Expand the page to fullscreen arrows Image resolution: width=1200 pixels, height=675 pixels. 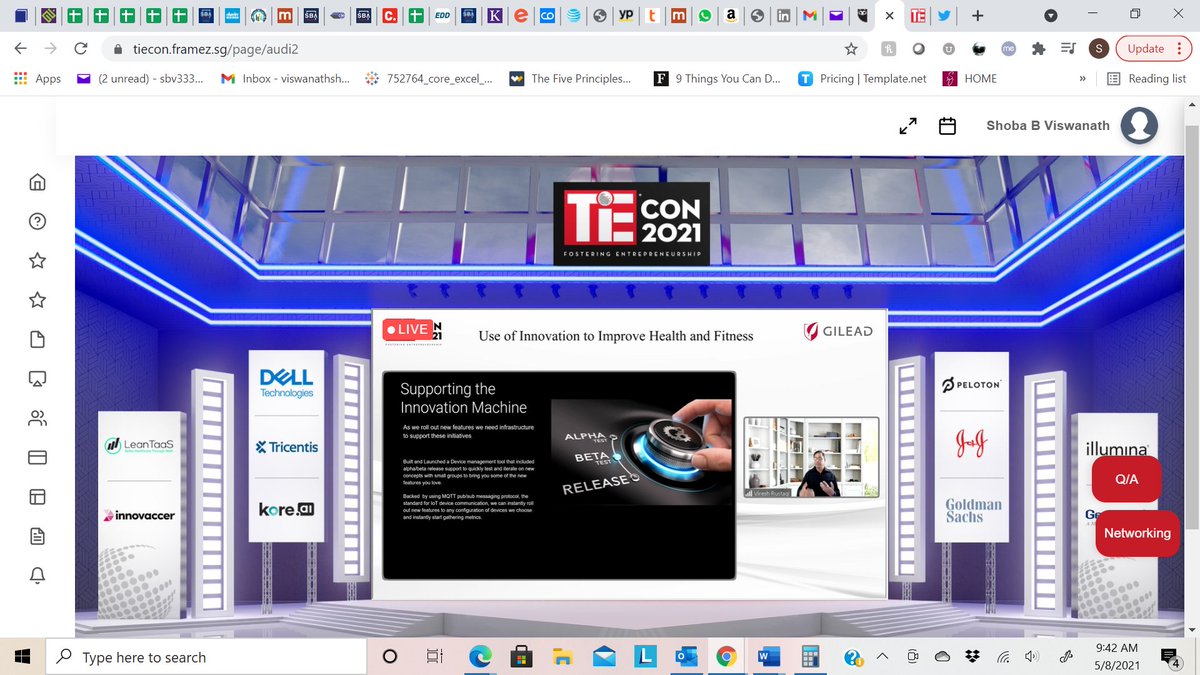click(x=908, y=126)
